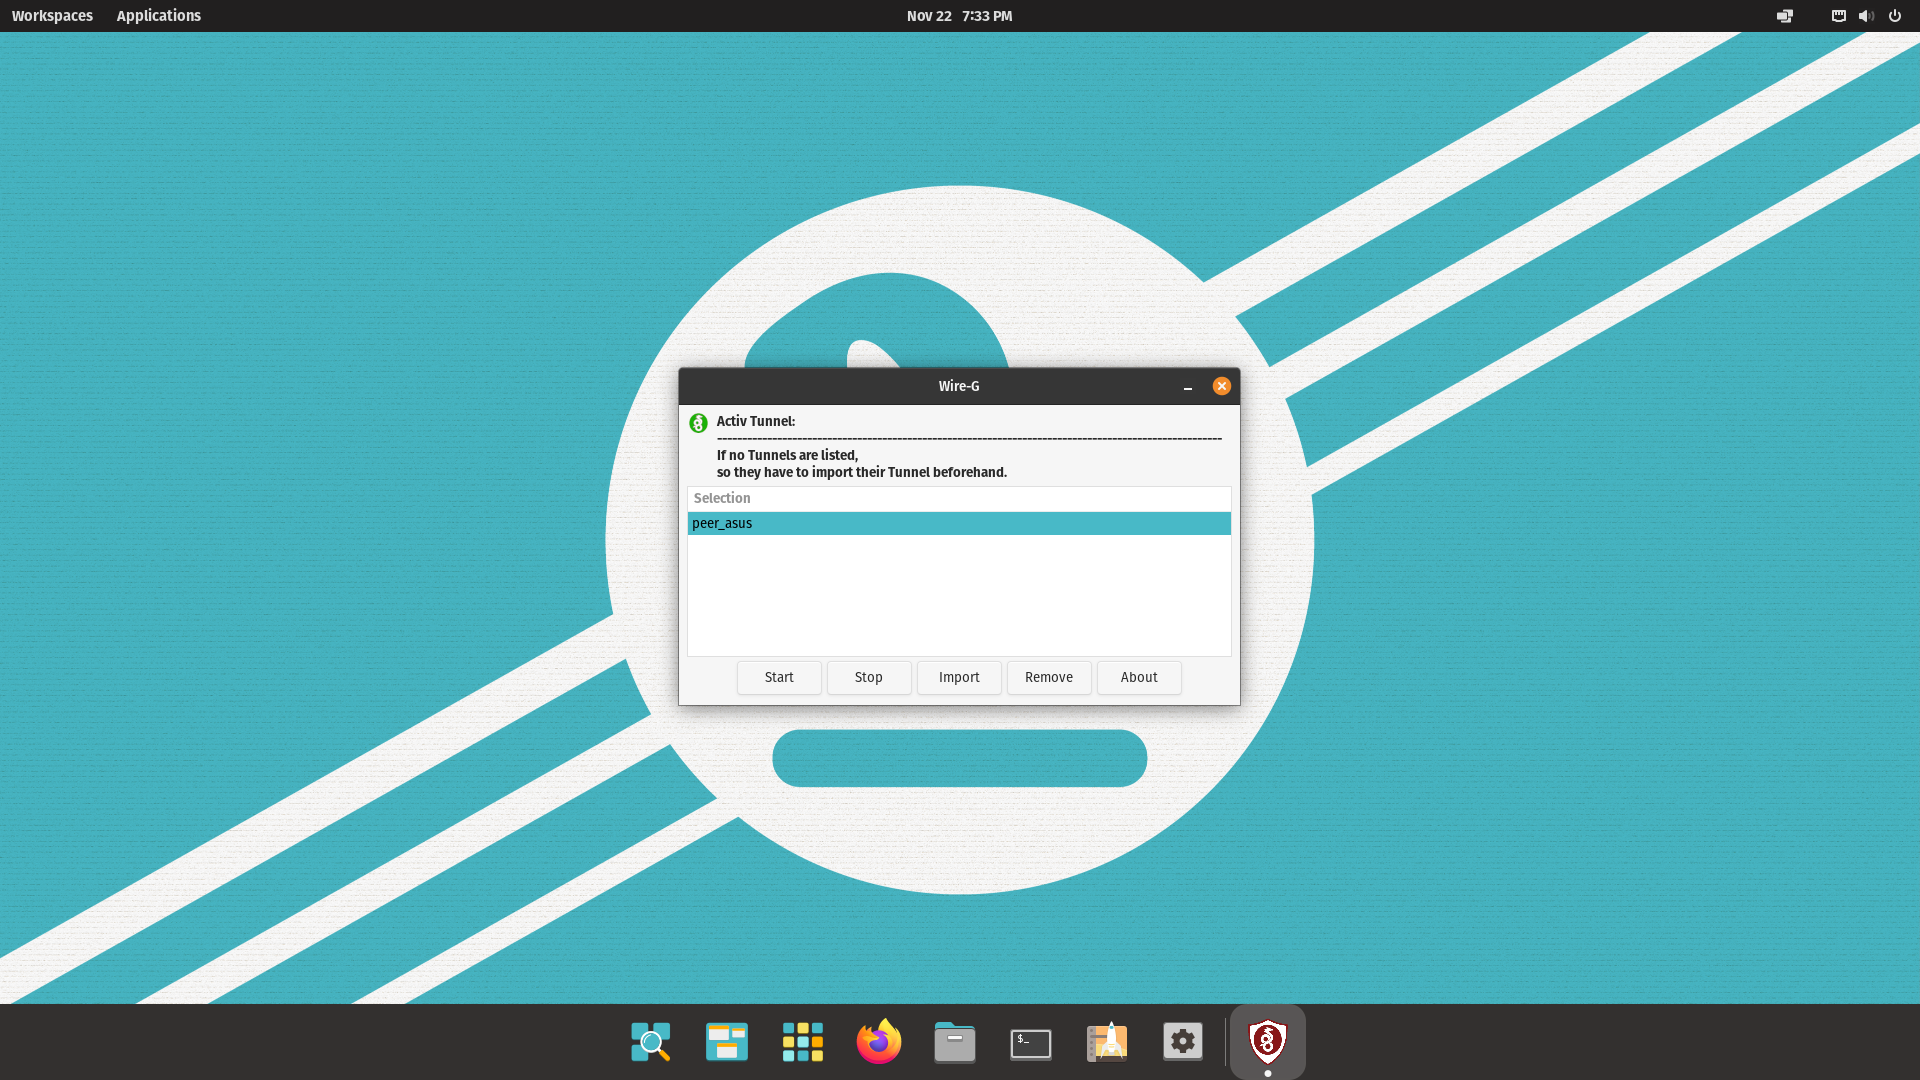Open the Files manager from dock
The height and width of the screenshot is (1080, 1920).
955,1042
